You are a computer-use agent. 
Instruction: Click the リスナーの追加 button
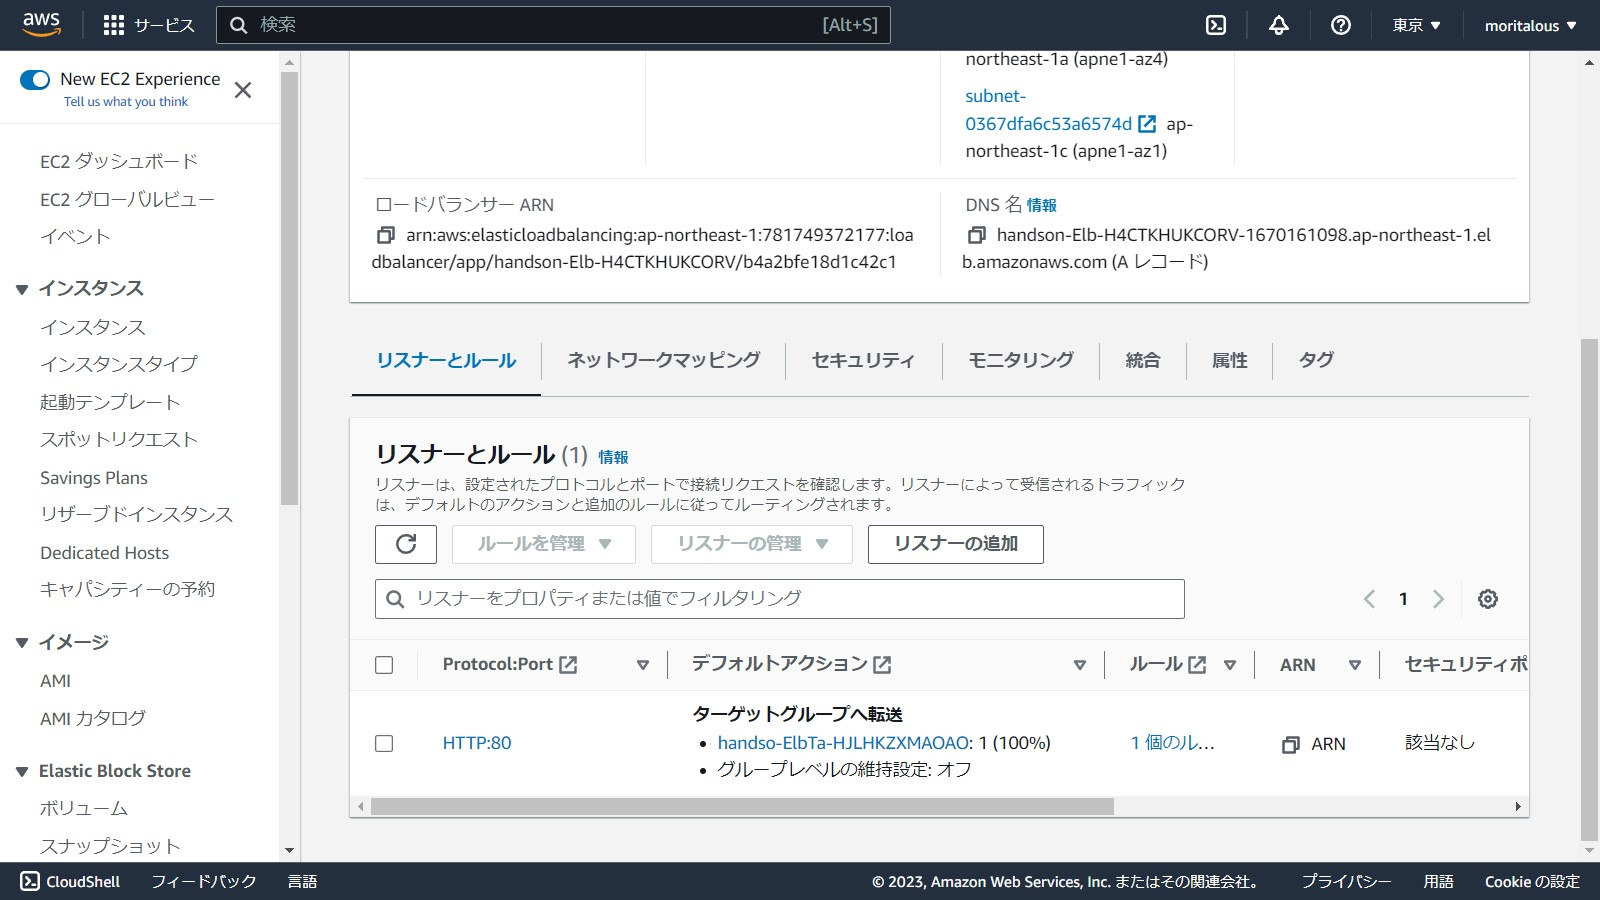pyautogui.click(x=956, y=544)
